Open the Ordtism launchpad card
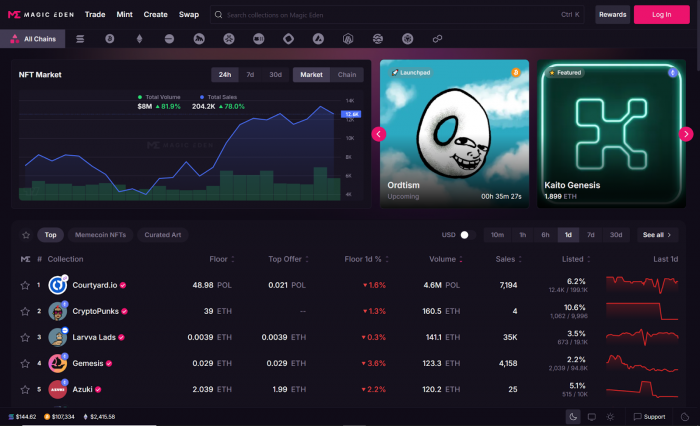This screenshot has width=700, height=426. pyautogui.click(x=454, y=134)
